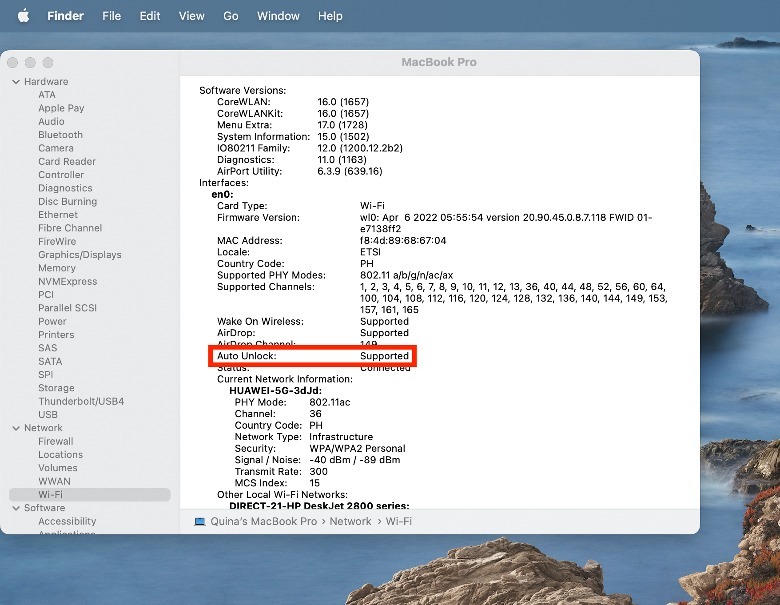Click Quina's MacBook Pro in the path bar
Screen dimensions: 780x605
pos(263,521)
